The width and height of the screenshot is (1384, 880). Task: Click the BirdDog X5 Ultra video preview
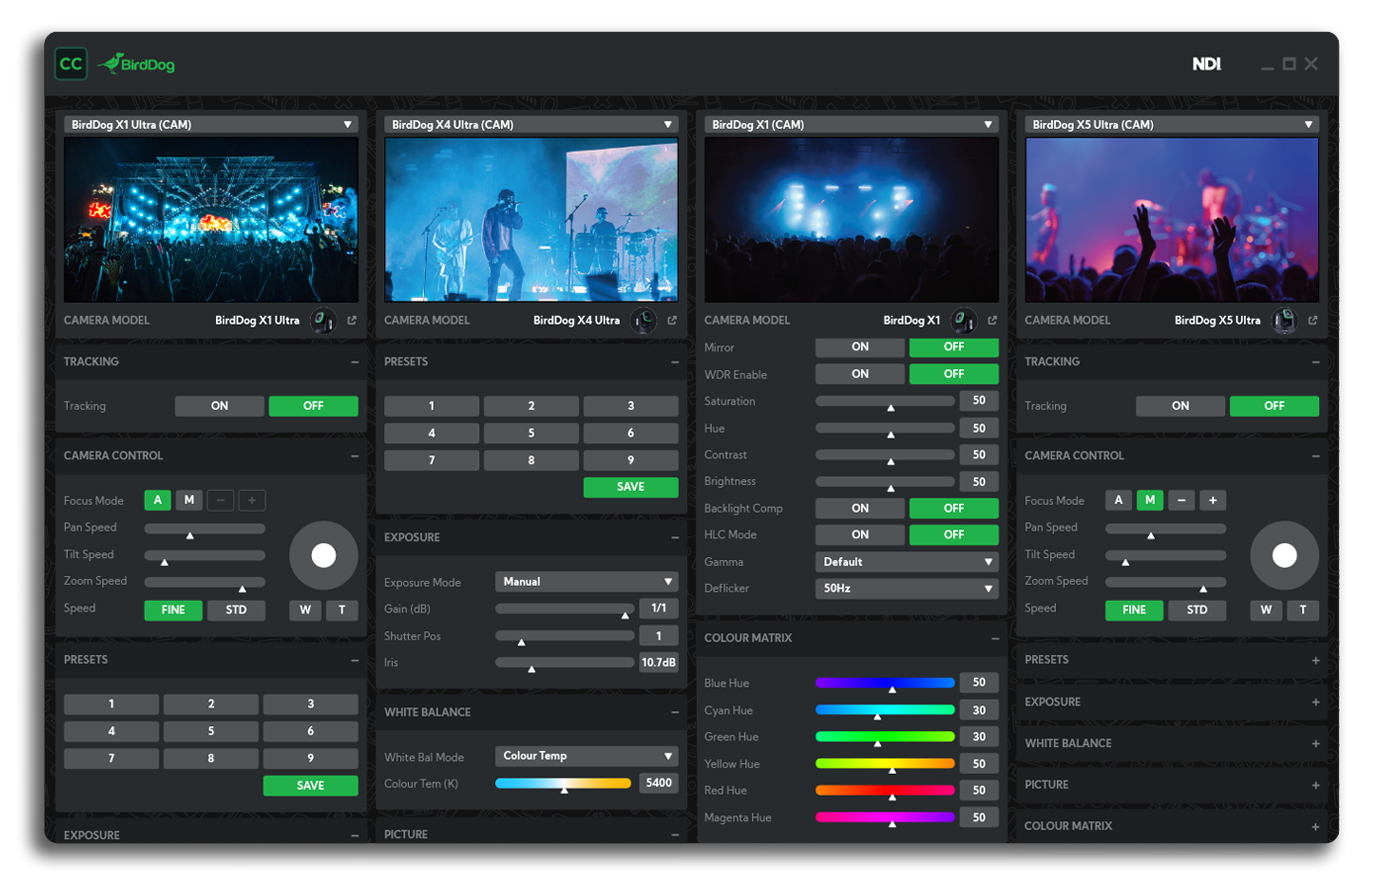1171,220
